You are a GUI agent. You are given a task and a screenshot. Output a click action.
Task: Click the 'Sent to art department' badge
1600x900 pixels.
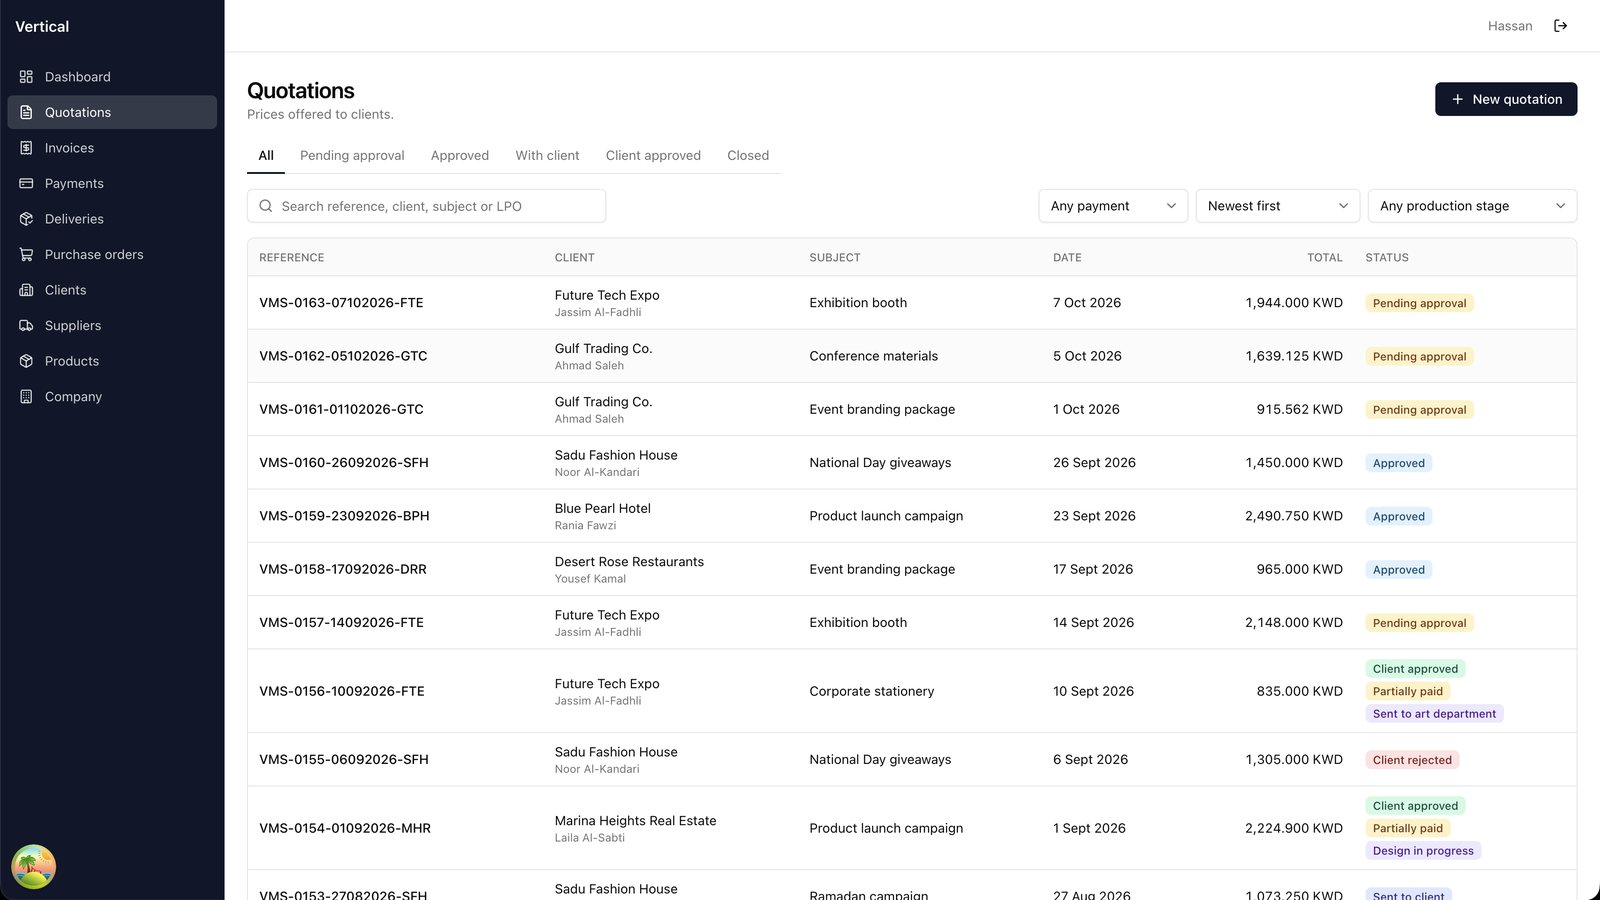coord(1434,714)
